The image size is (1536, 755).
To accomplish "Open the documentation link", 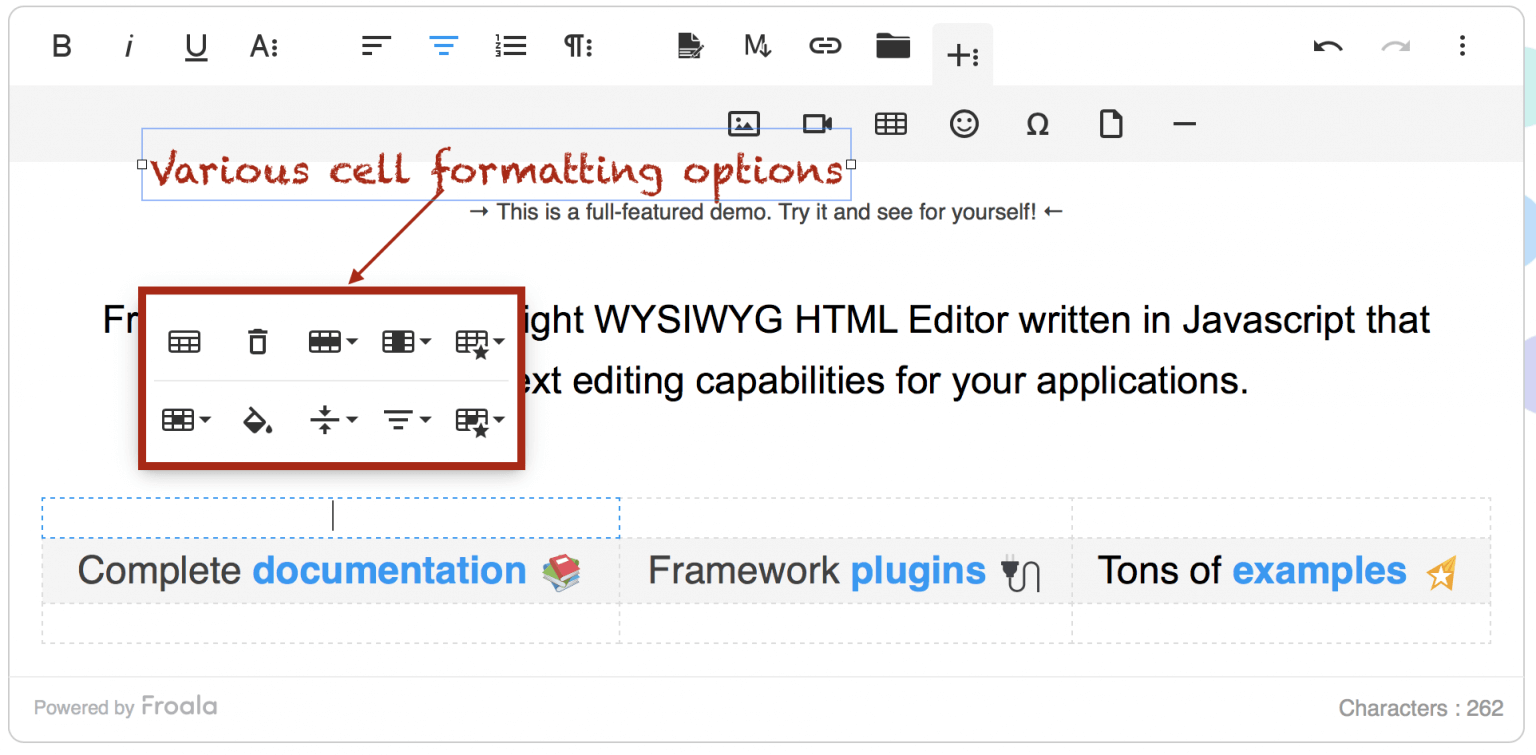I will click(389, 571).
